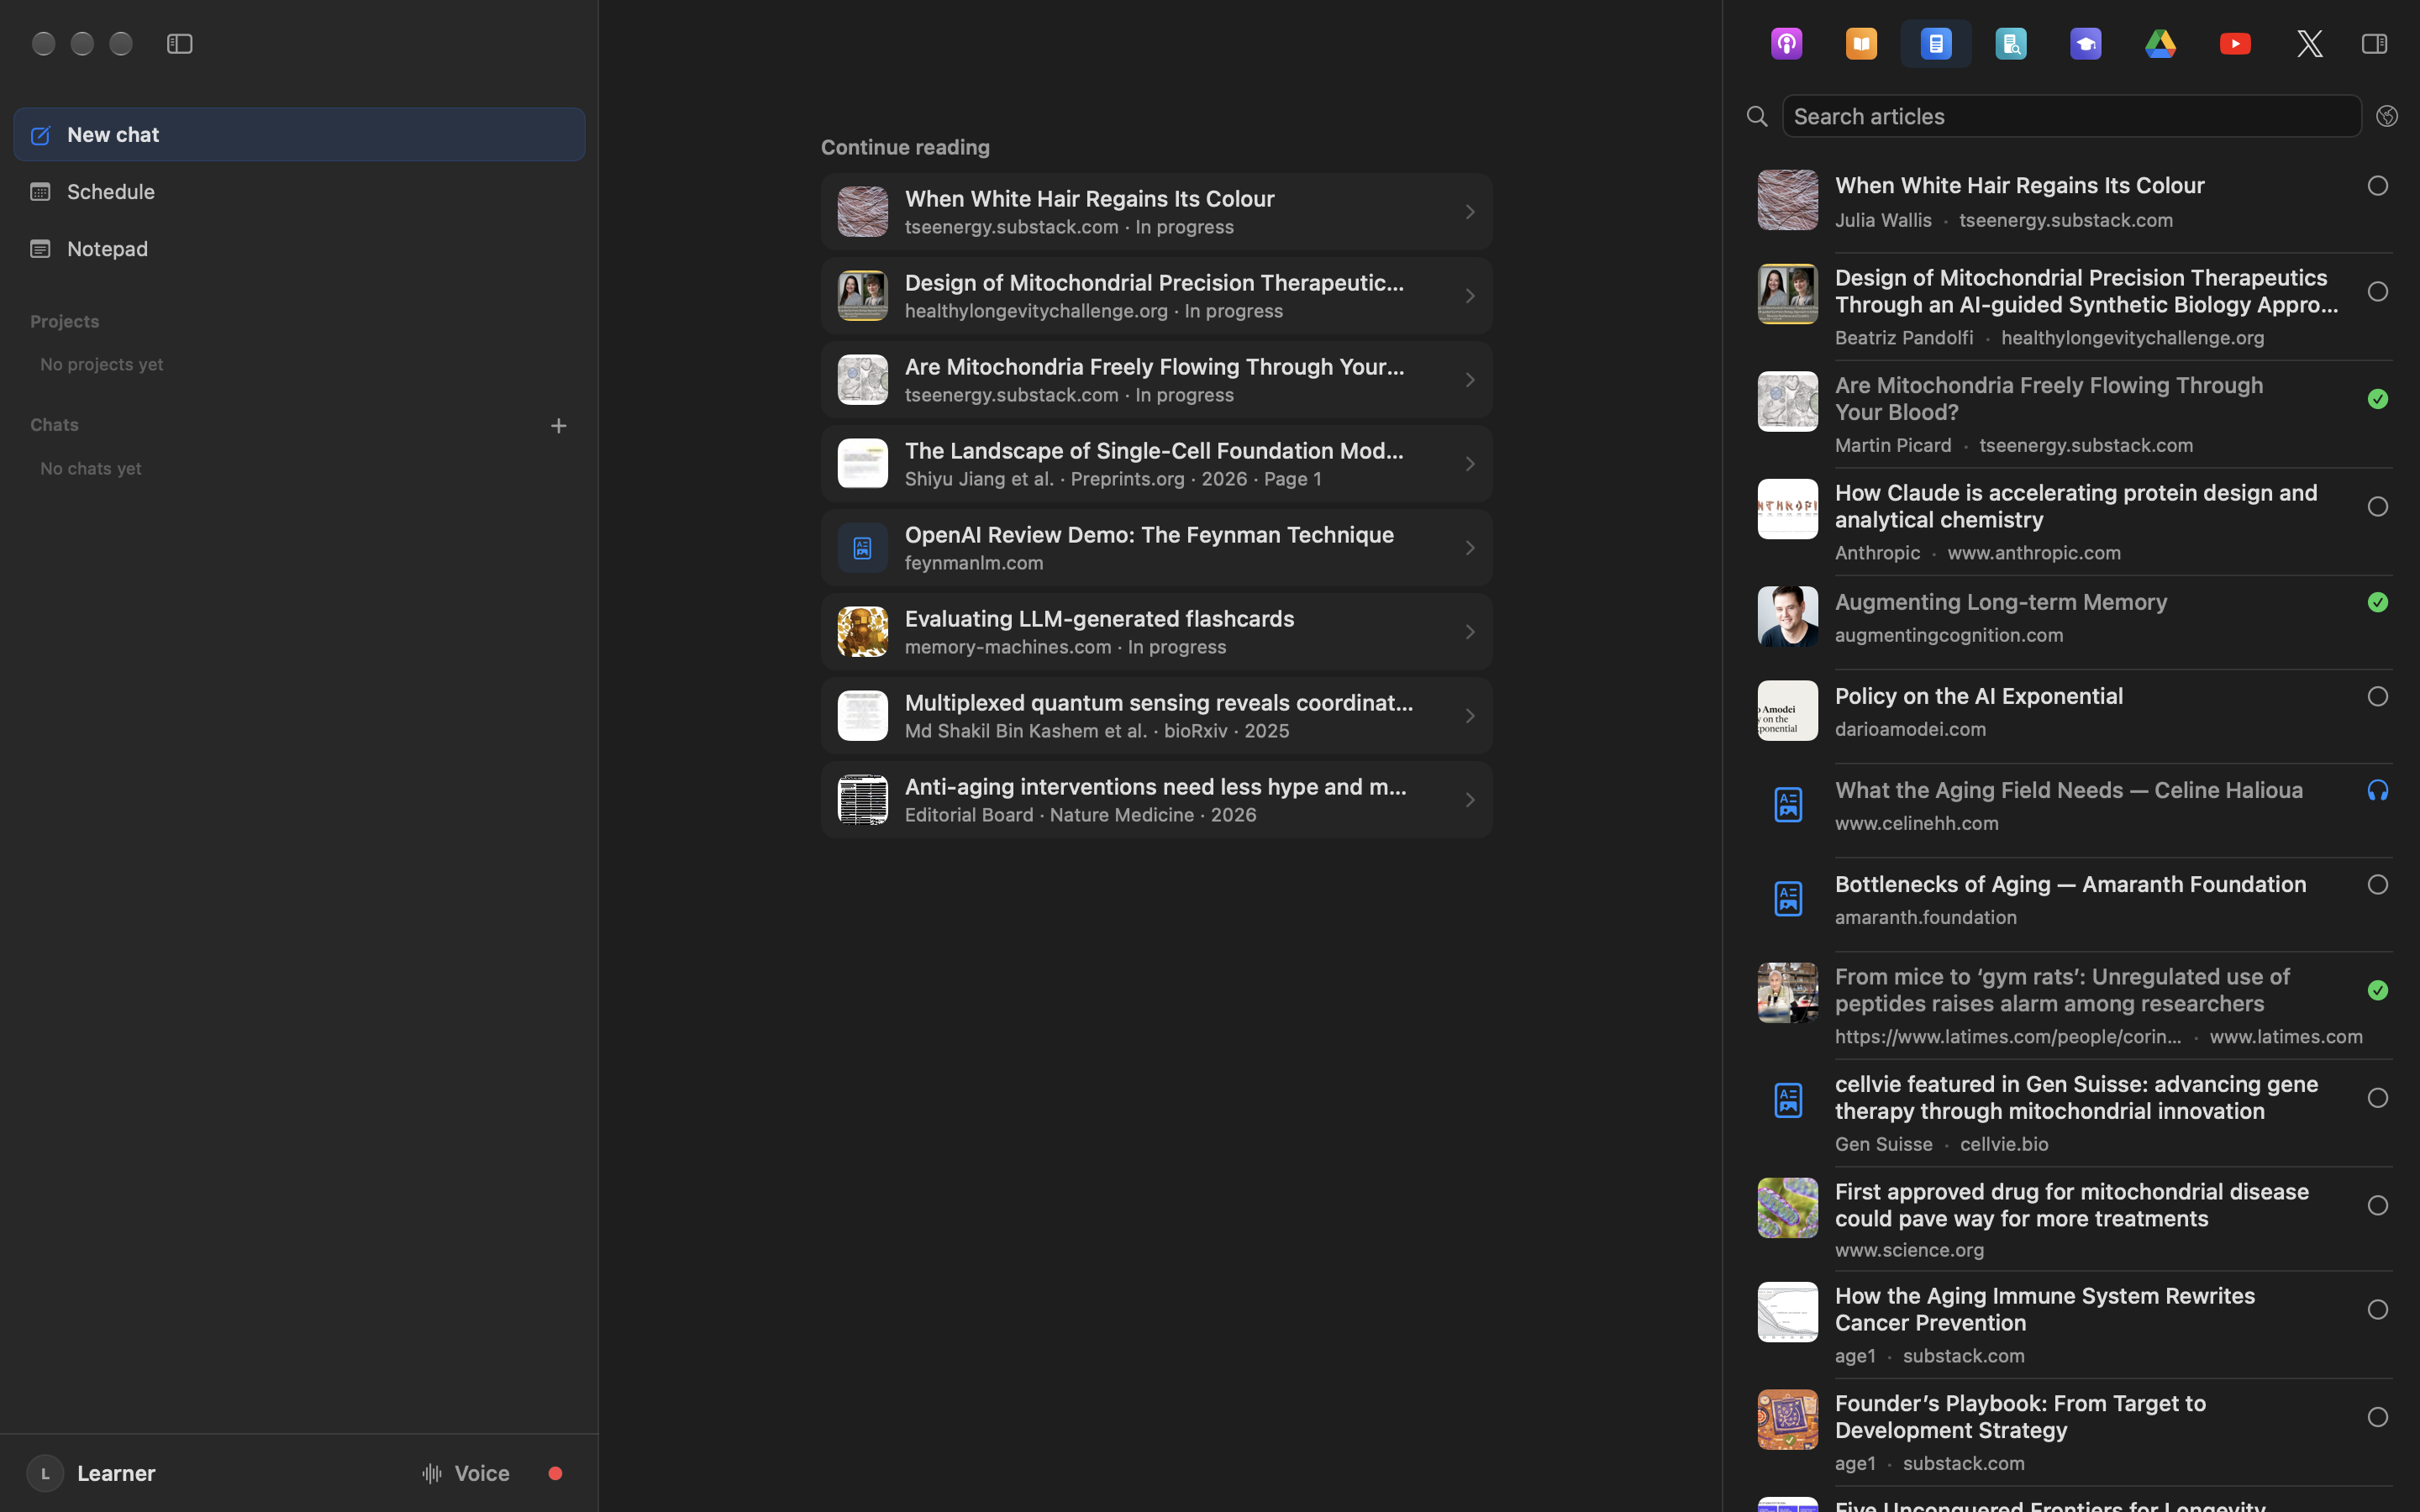Mark cellvie featured in Gen Suisse as read
2420x1512 pixels.
(x=2377, y=1098)
